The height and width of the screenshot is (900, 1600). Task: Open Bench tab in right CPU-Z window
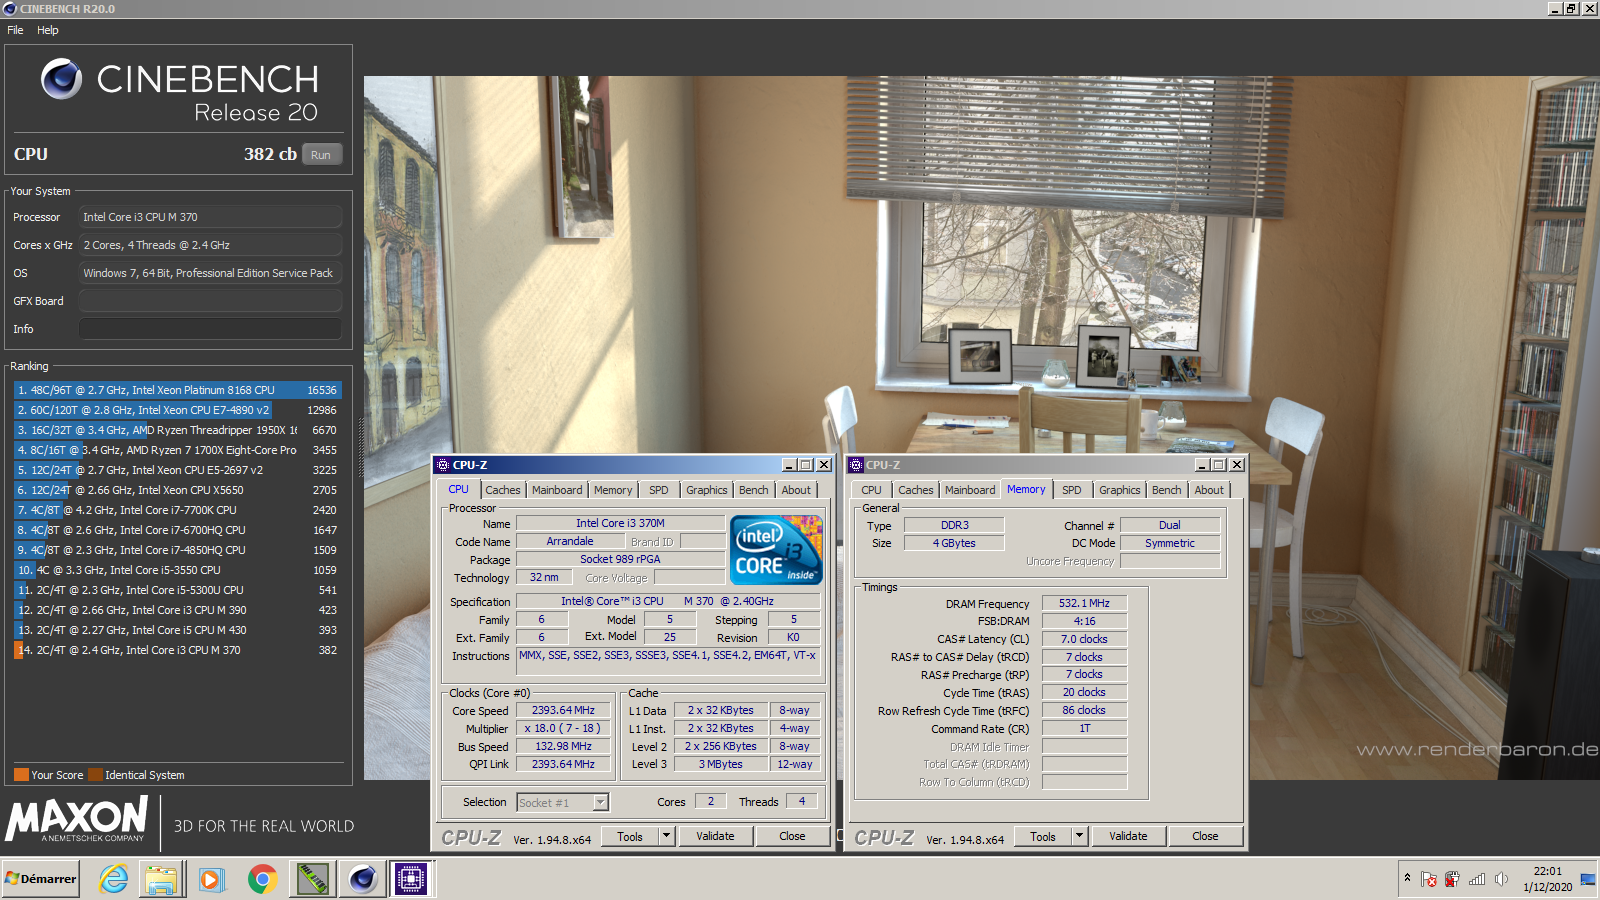coord(1167,490)
